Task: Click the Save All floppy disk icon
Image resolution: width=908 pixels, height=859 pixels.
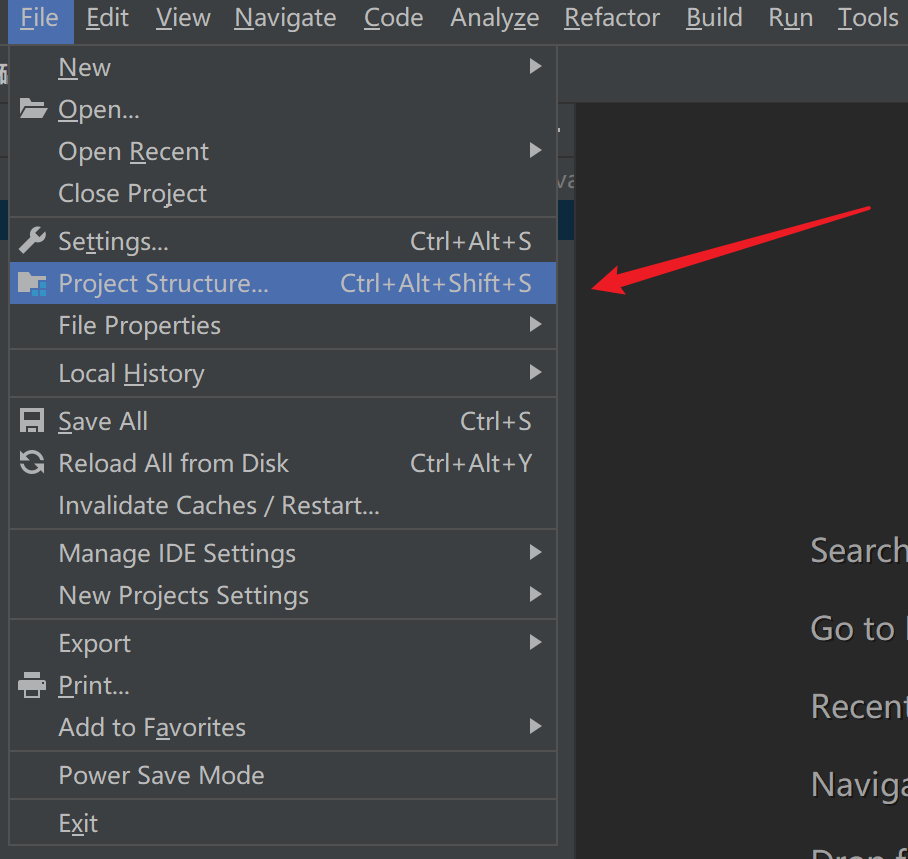Action: (x=33, y=421)
